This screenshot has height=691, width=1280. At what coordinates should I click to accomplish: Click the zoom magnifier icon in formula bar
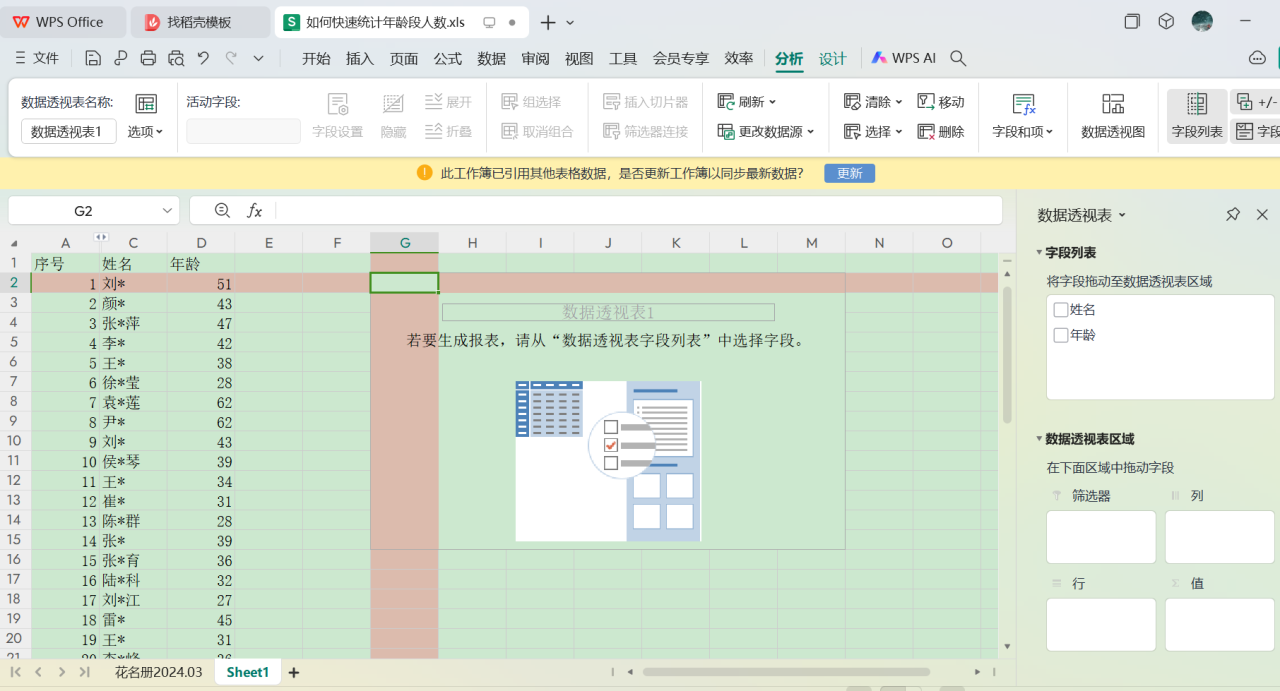coord(223,210)
